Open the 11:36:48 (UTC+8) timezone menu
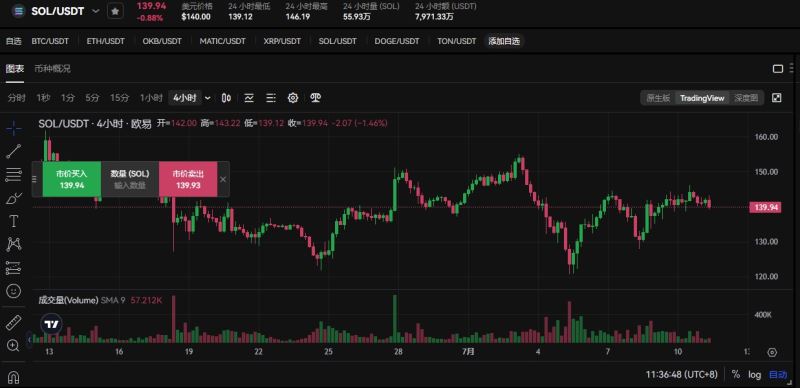 682,374
